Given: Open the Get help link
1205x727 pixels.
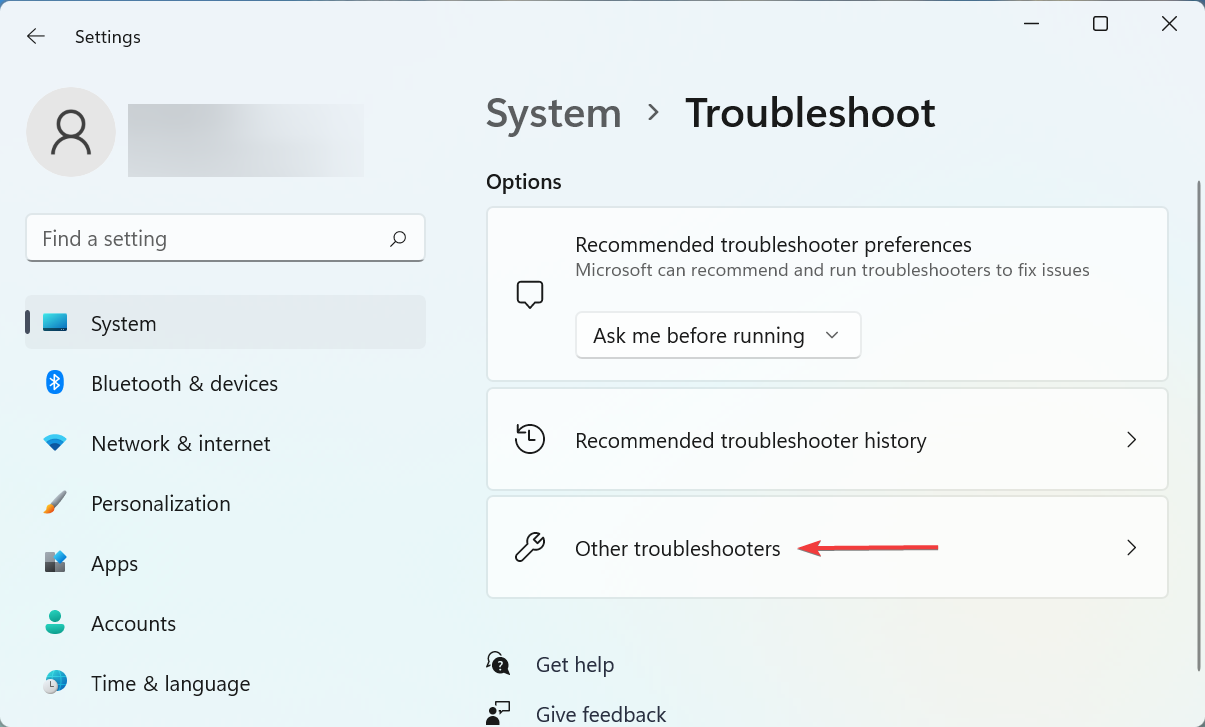Looking at the screenshot, I should 574,664.
